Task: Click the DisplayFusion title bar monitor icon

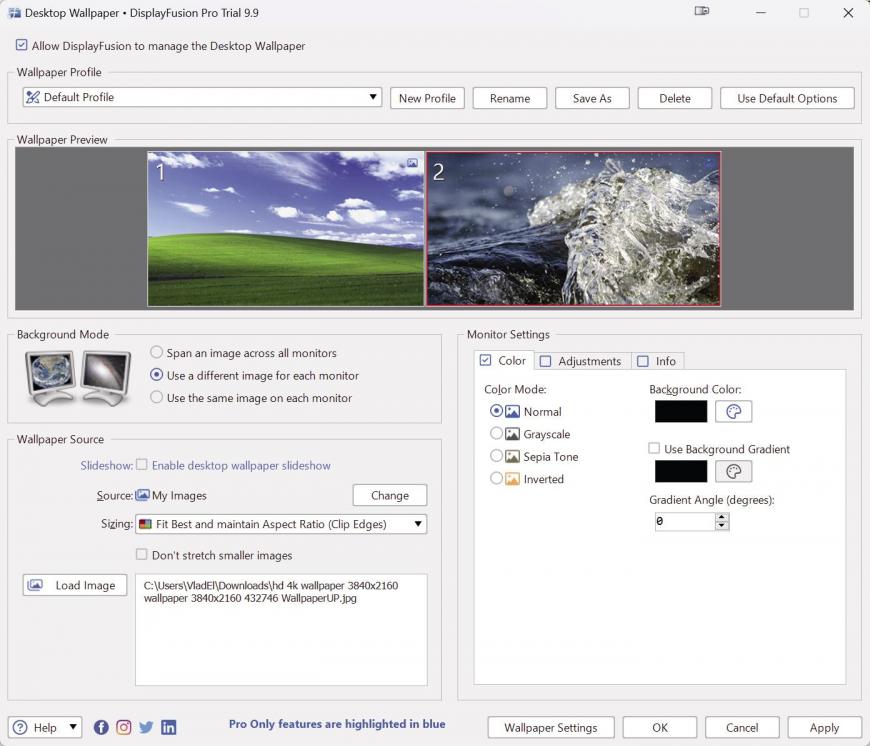Action: click(702, 11)
